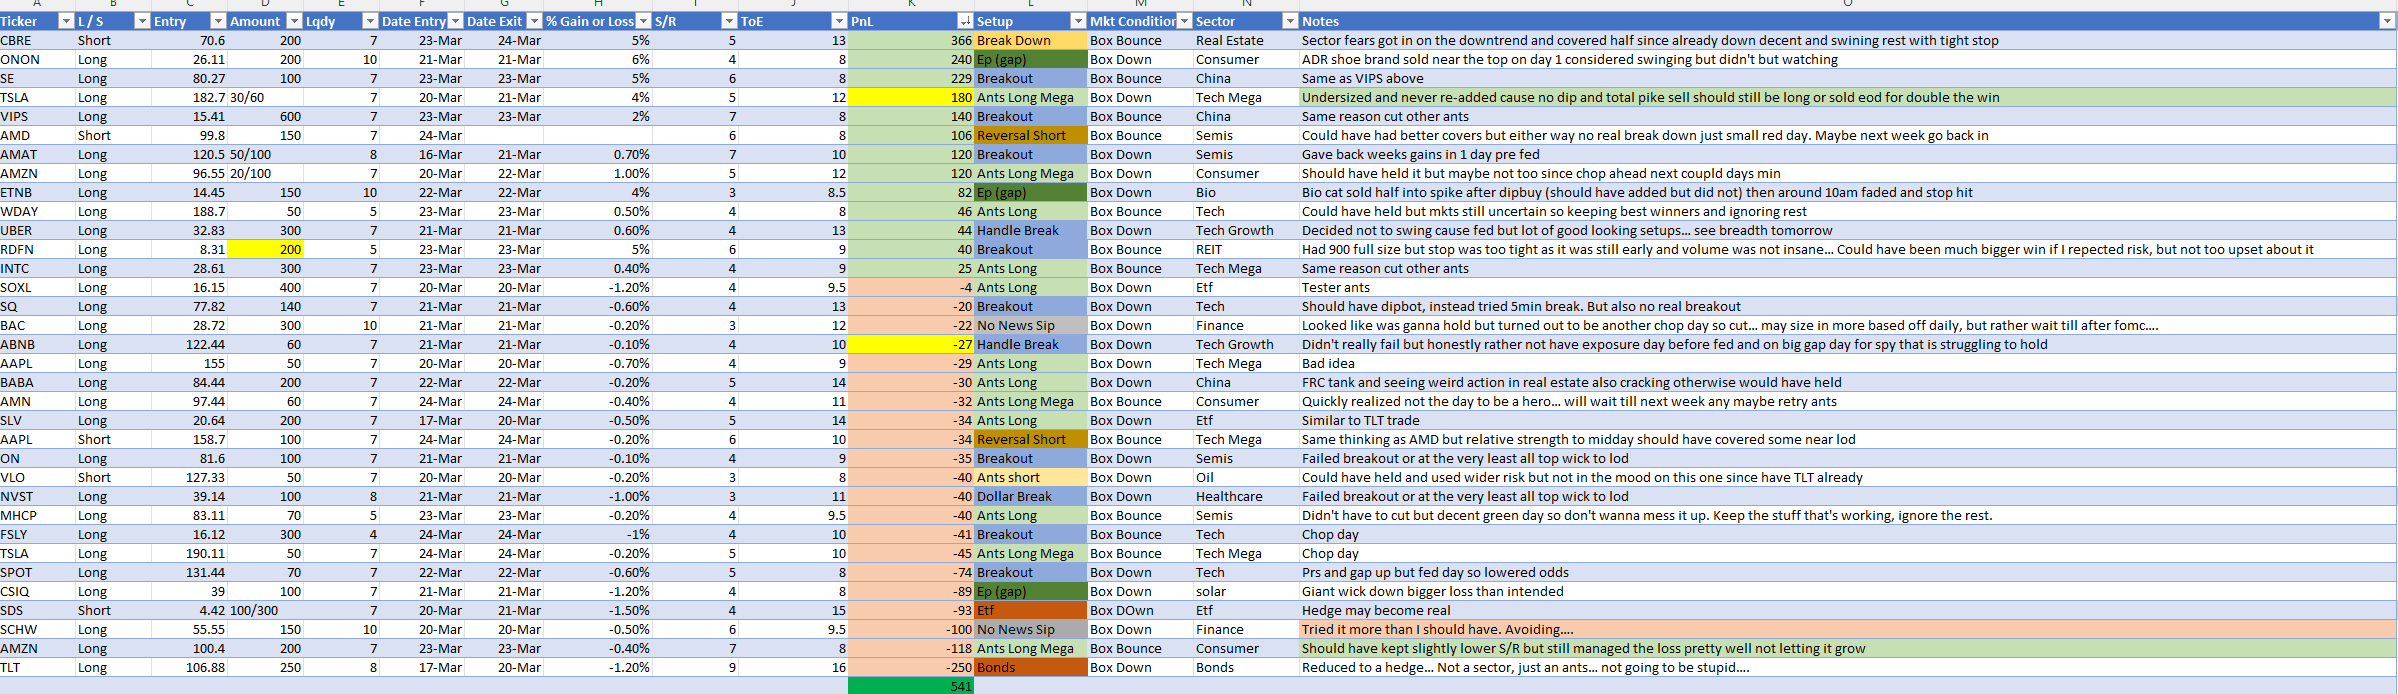Viewport: 2398px width, 694px height.
Task: Open the Amount column filter dropdown
Action: 294,21
